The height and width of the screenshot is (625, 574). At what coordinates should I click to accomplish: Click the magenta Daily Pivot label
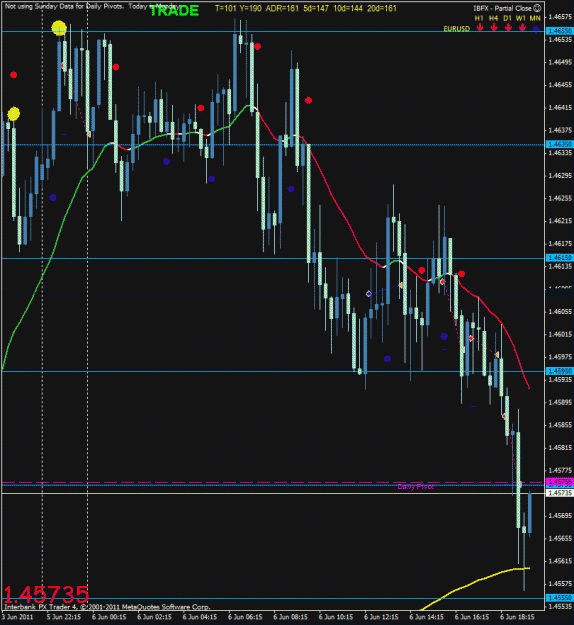pyautogui.click(x=416, y=487)
